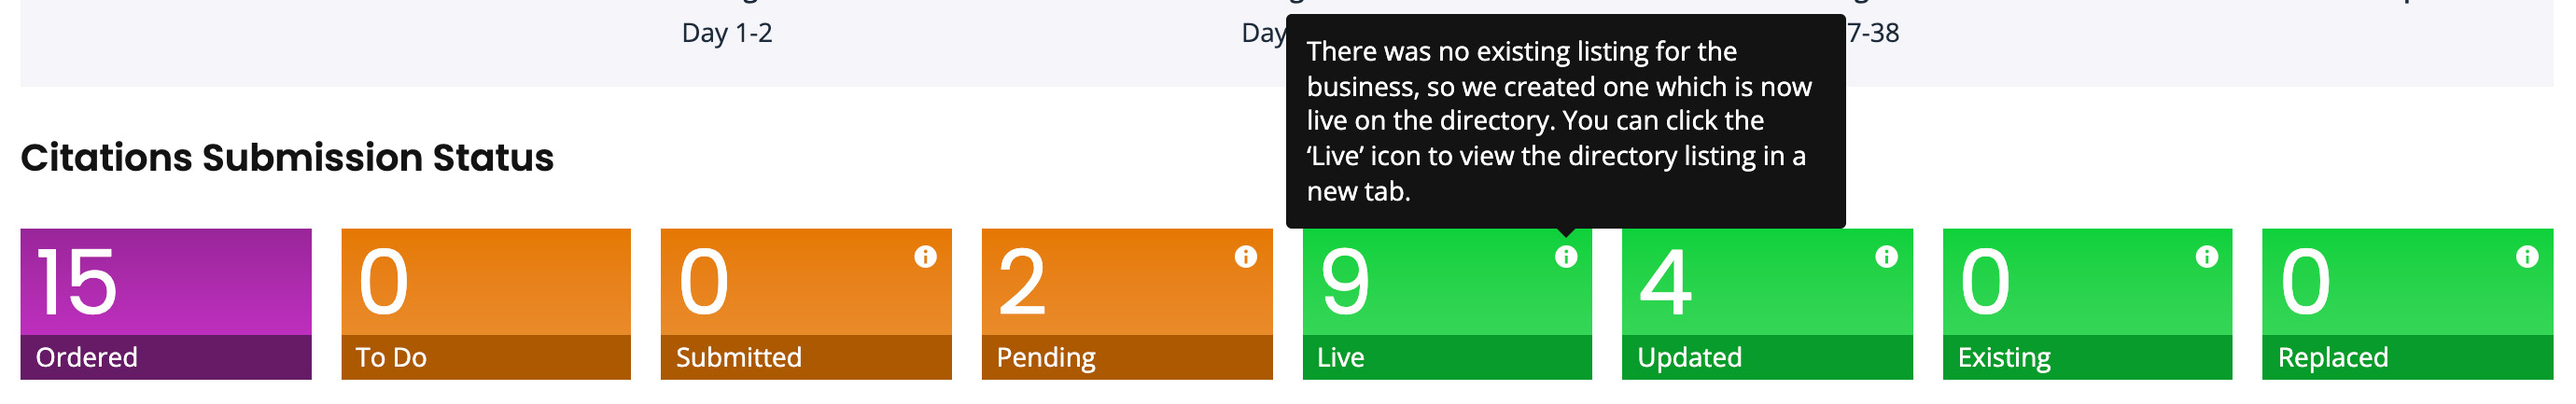The height and width of the screenshot is (404, 2576).
Task: Click the Day 1-2 timeline label
Action: [x=727, y=33]
